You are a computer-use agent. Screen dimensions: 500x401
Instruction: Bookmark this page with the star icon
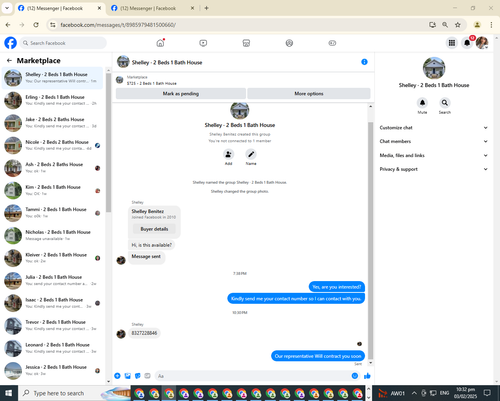point(458,25)
